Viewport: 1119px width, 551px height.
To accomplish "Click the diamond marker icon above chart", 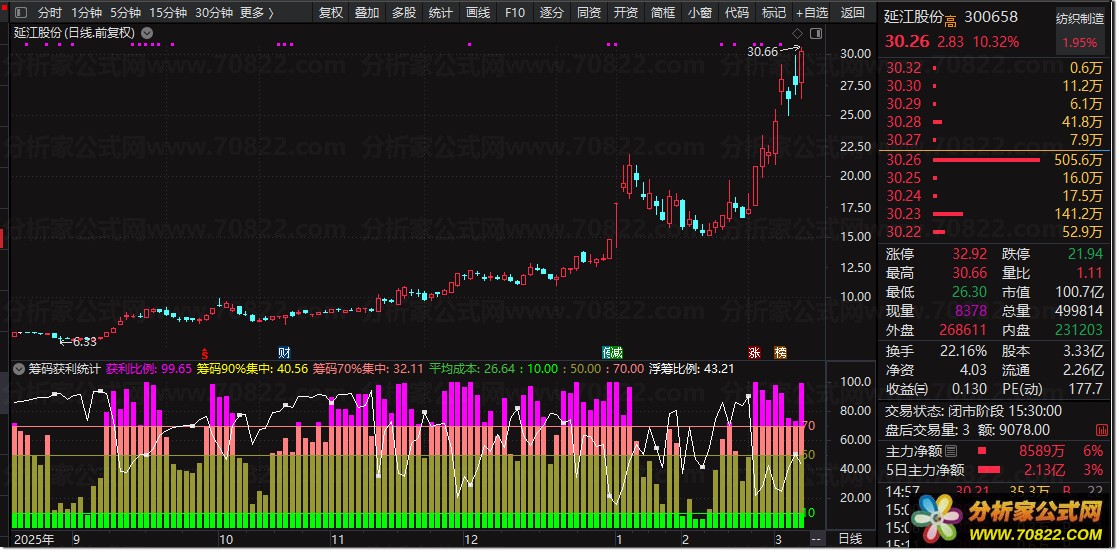I will point(798,34).
